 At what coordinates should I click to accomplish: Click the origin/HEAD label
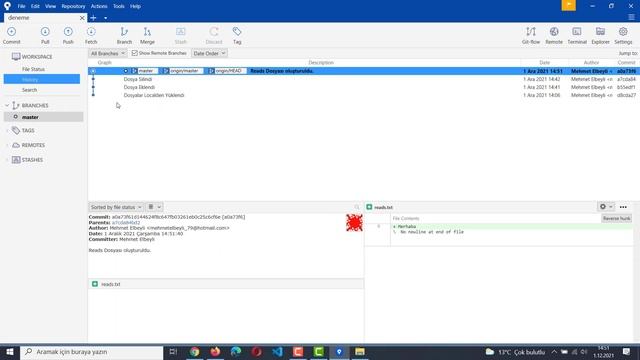point(228,71)
